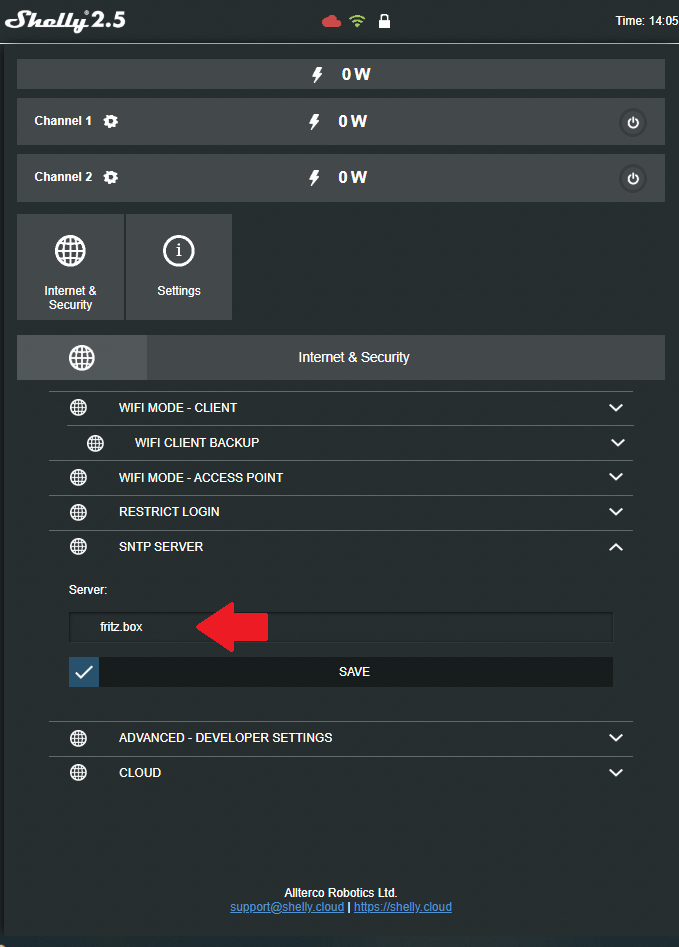Viewport: 679px width, 947px height.
Task: Click globe icon beside WIFI MODE - ACCESS POINT
Action: click(79, 478)
